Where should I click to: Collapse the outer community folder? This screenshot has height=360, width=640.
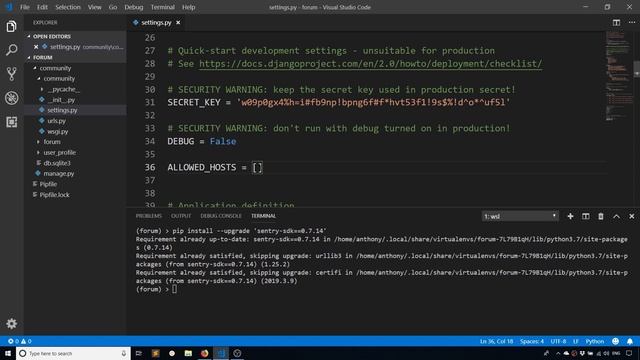point(55,68)
